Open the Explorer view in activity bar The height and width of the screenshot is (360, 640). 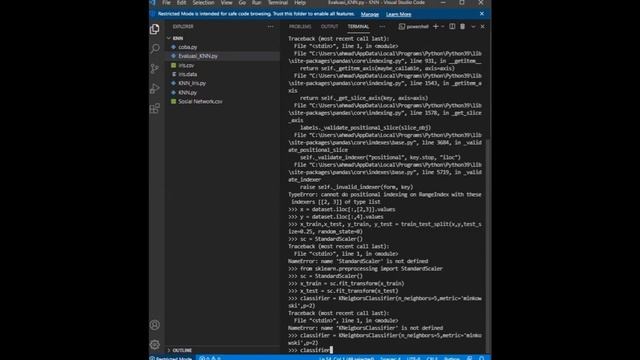click(x=155, y=29)
